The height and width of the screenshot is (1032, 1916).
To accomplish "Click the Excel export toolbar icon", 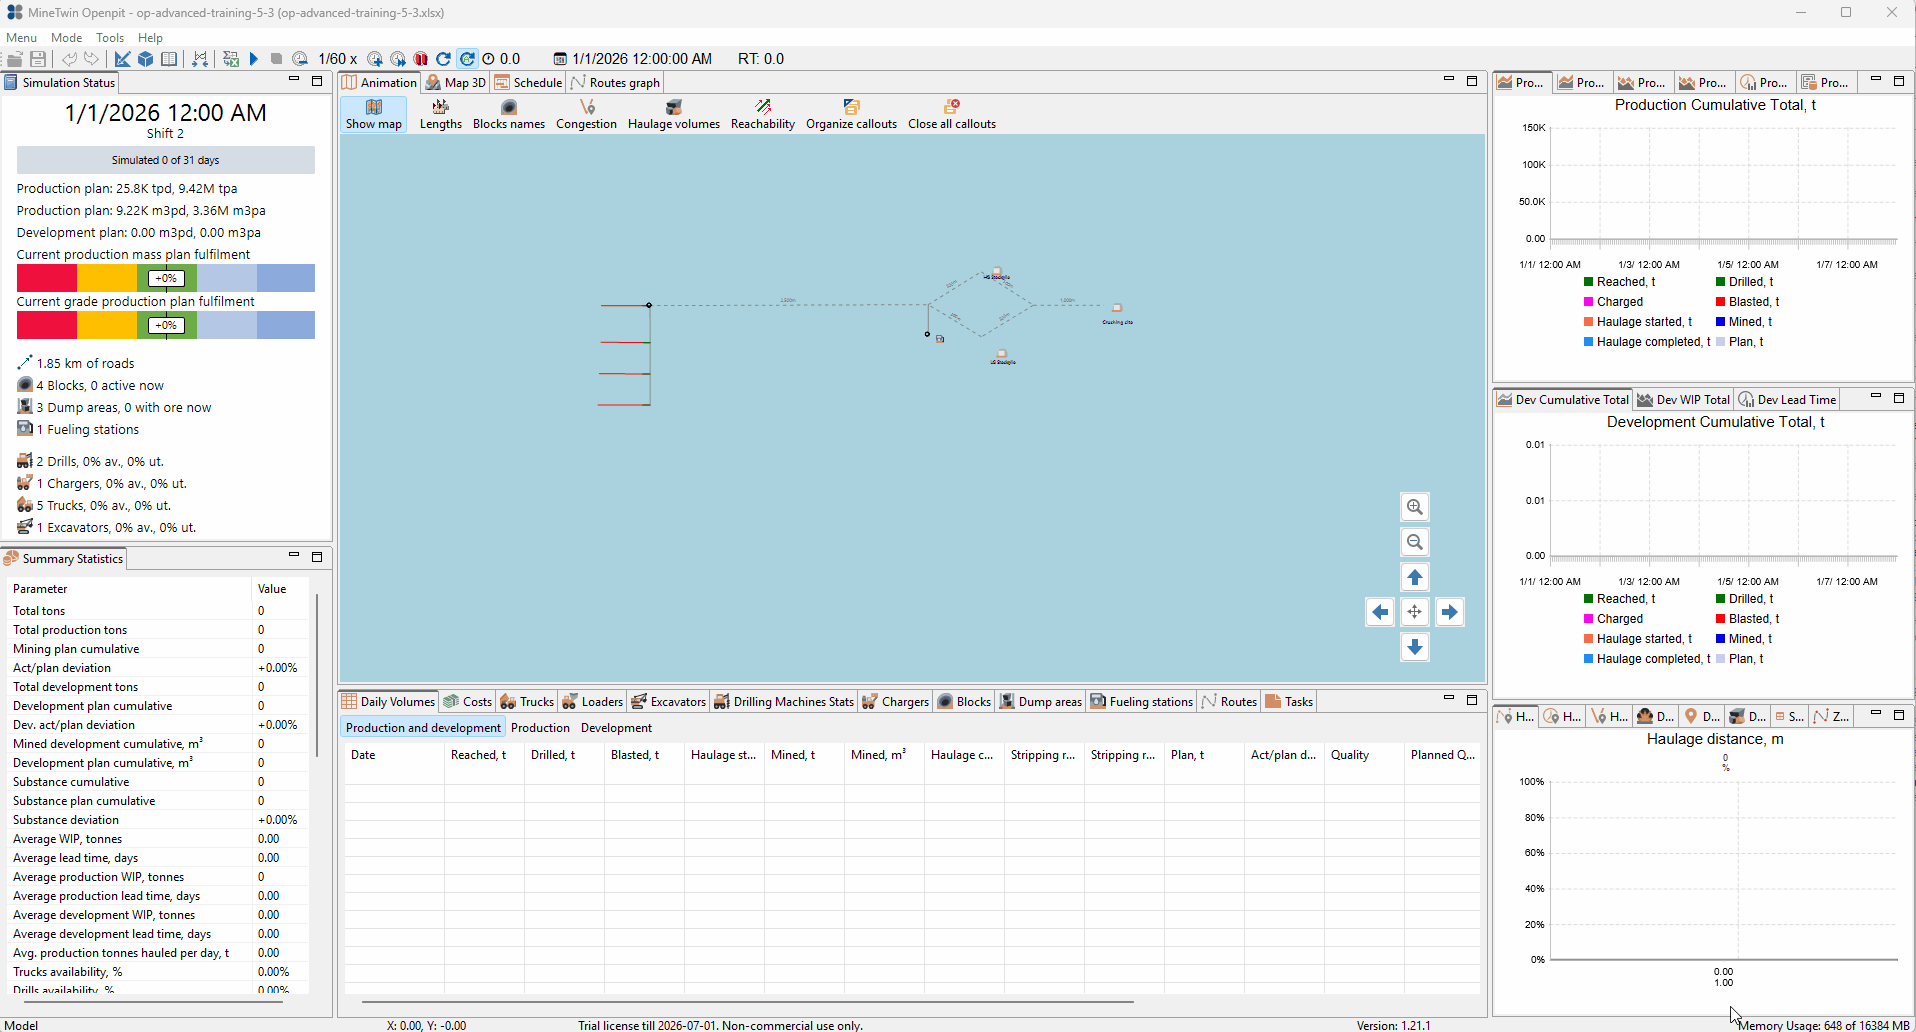I will click(x=231, y=59).
